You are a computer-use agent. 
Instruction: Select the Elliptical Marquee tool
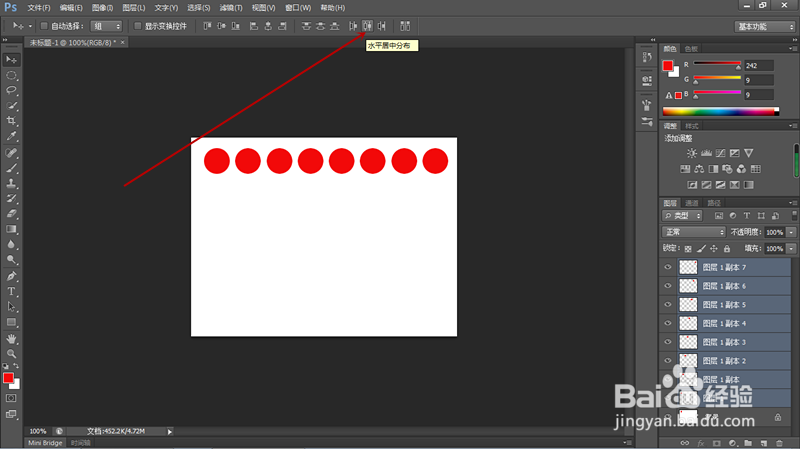11,76
